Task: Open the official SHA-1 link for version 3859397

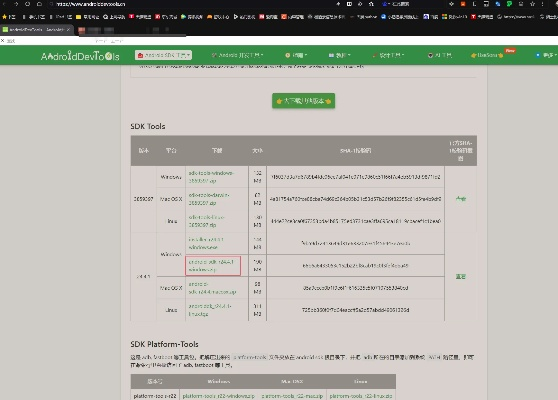Action: pyautogui.click(x=461, y=199)
